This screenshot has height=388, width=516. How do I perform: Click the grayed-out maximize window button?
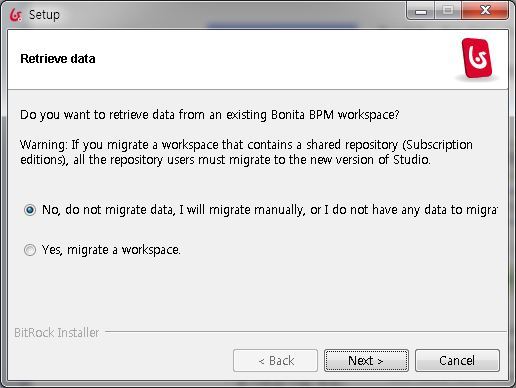448,11
